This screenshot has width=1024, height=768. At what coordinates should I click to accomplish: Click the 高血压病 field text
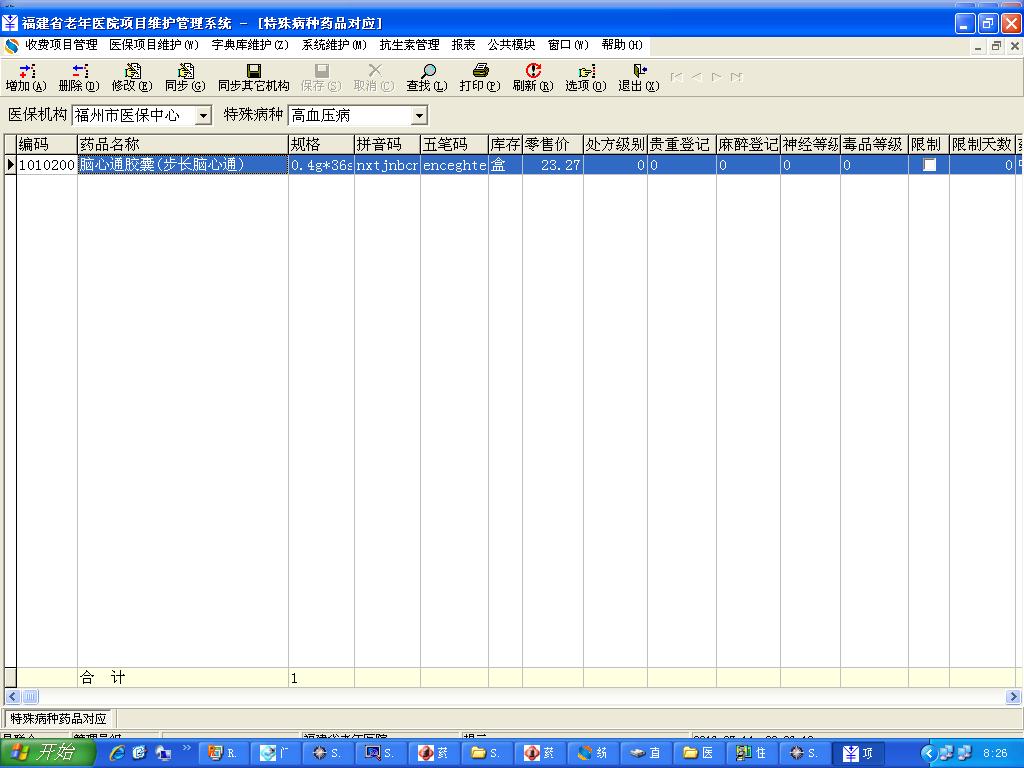tap(321, 116)
